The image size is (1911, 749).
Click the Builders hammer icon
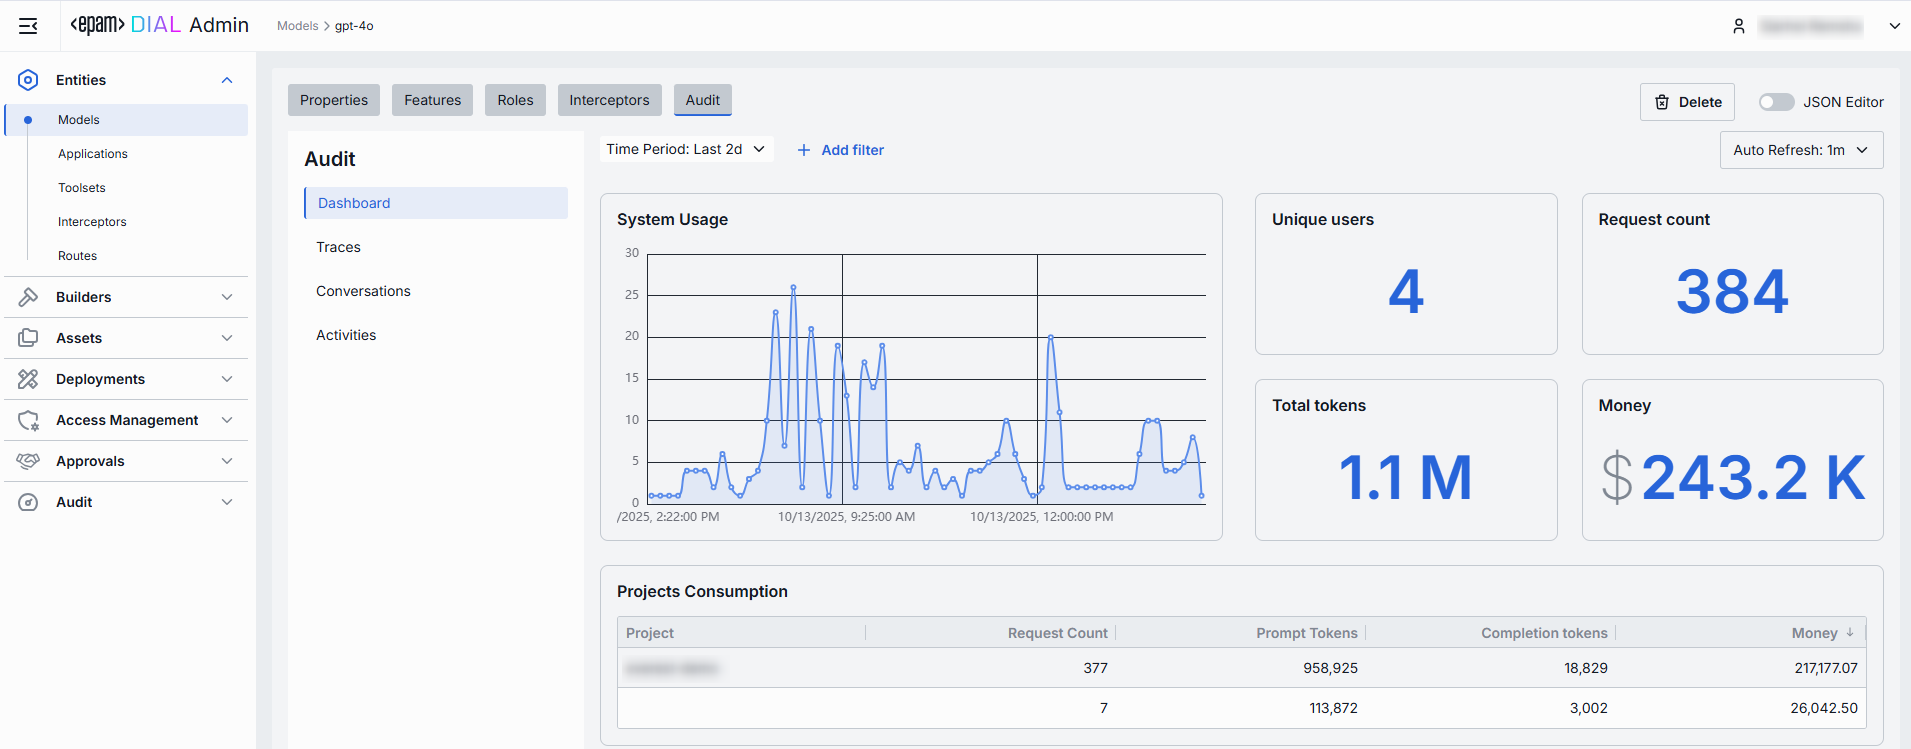point(28,297)
